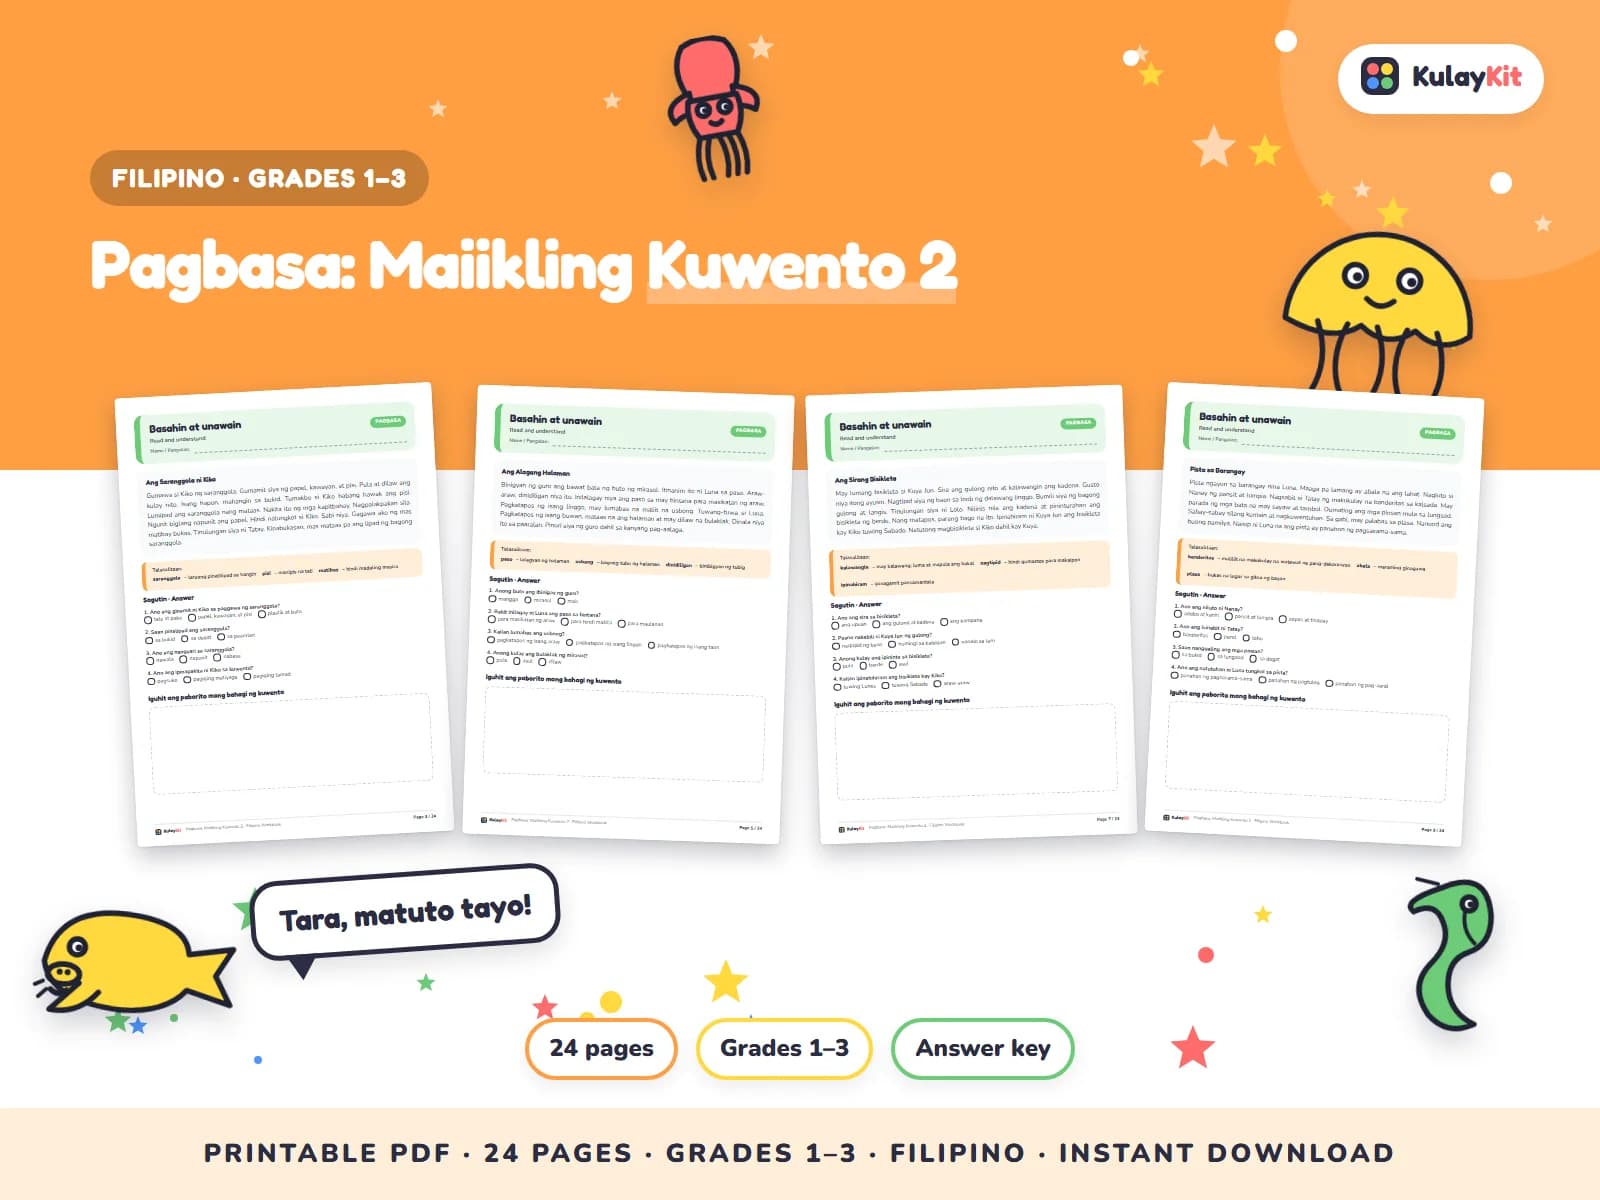Screen dimensions: 1600x1200
Task: Select the 'FILIPINO · GRADES 1–3' pill label
Action: pyautogui.click(x=259, y=178)
